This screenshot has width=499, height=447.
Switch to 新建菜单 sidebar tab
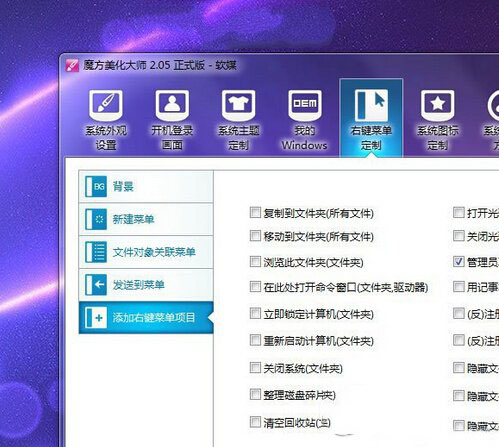click(146, 219)
